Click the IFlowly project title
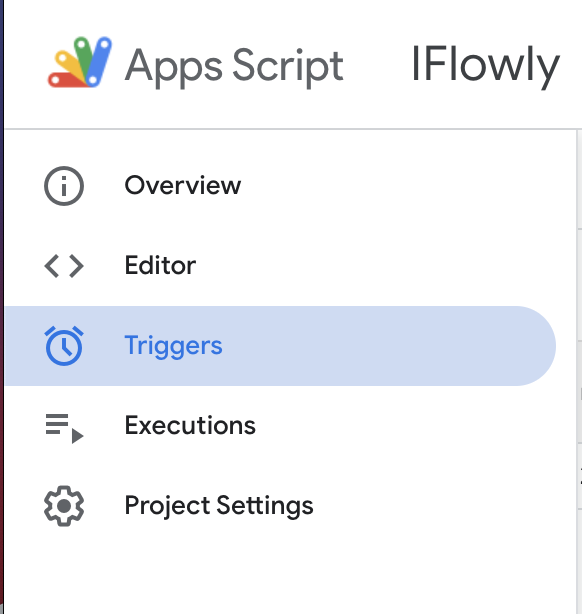 pyautogui.click(x=486, y=65)
